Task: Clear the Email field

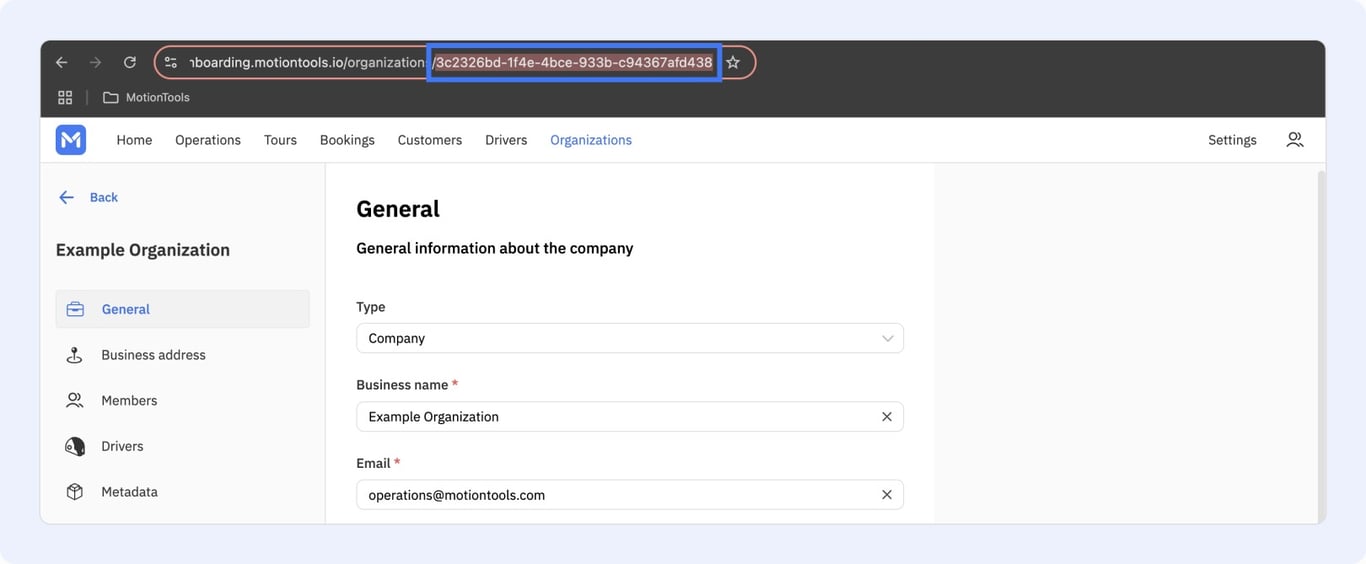Action: 886,495
